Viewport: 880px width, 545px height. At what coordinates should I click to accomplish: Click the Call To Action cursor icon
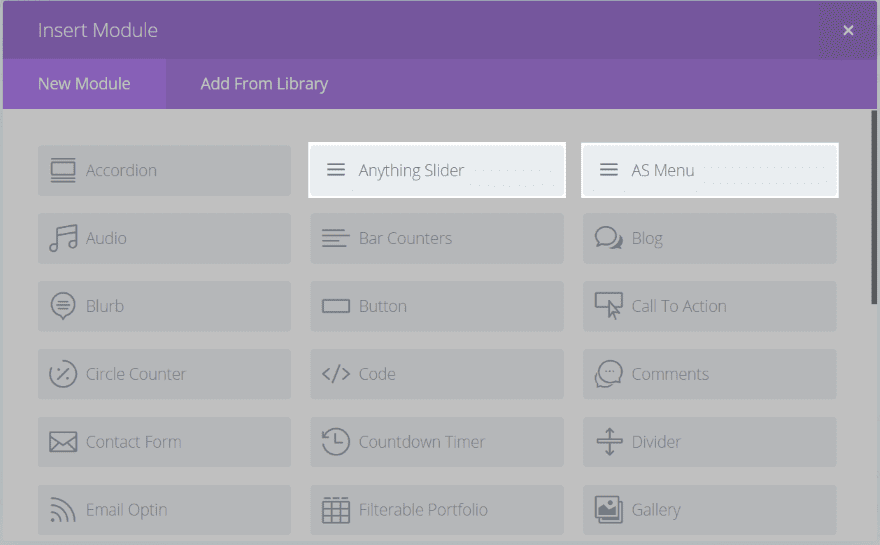(x=609, y=306)
